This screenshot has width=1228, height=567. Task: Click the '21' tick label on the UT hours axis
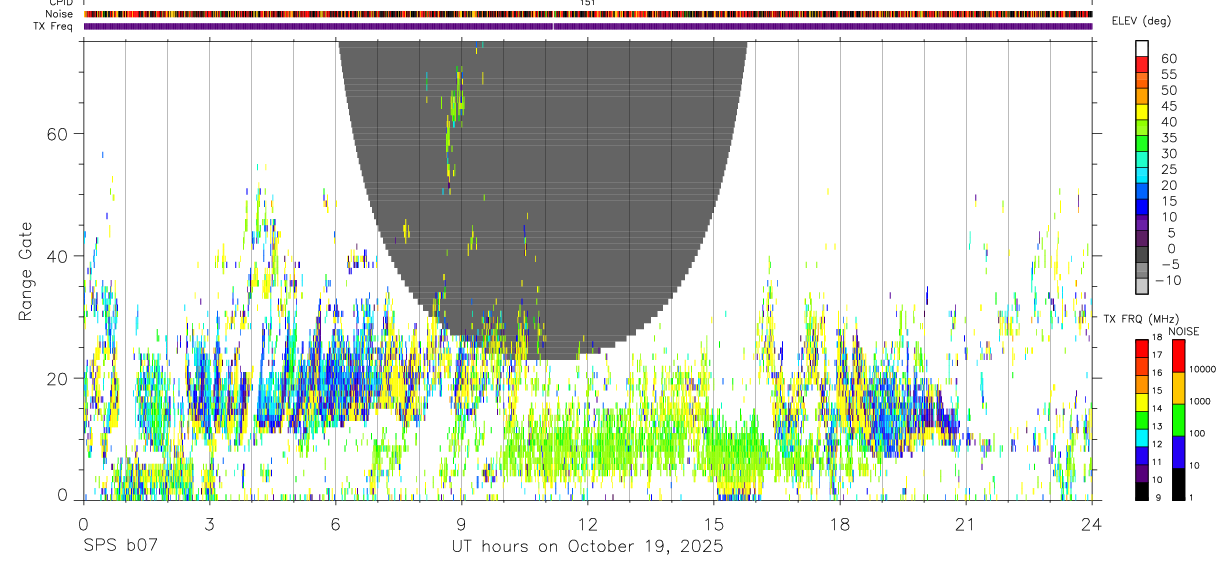(x=965, y=524)
